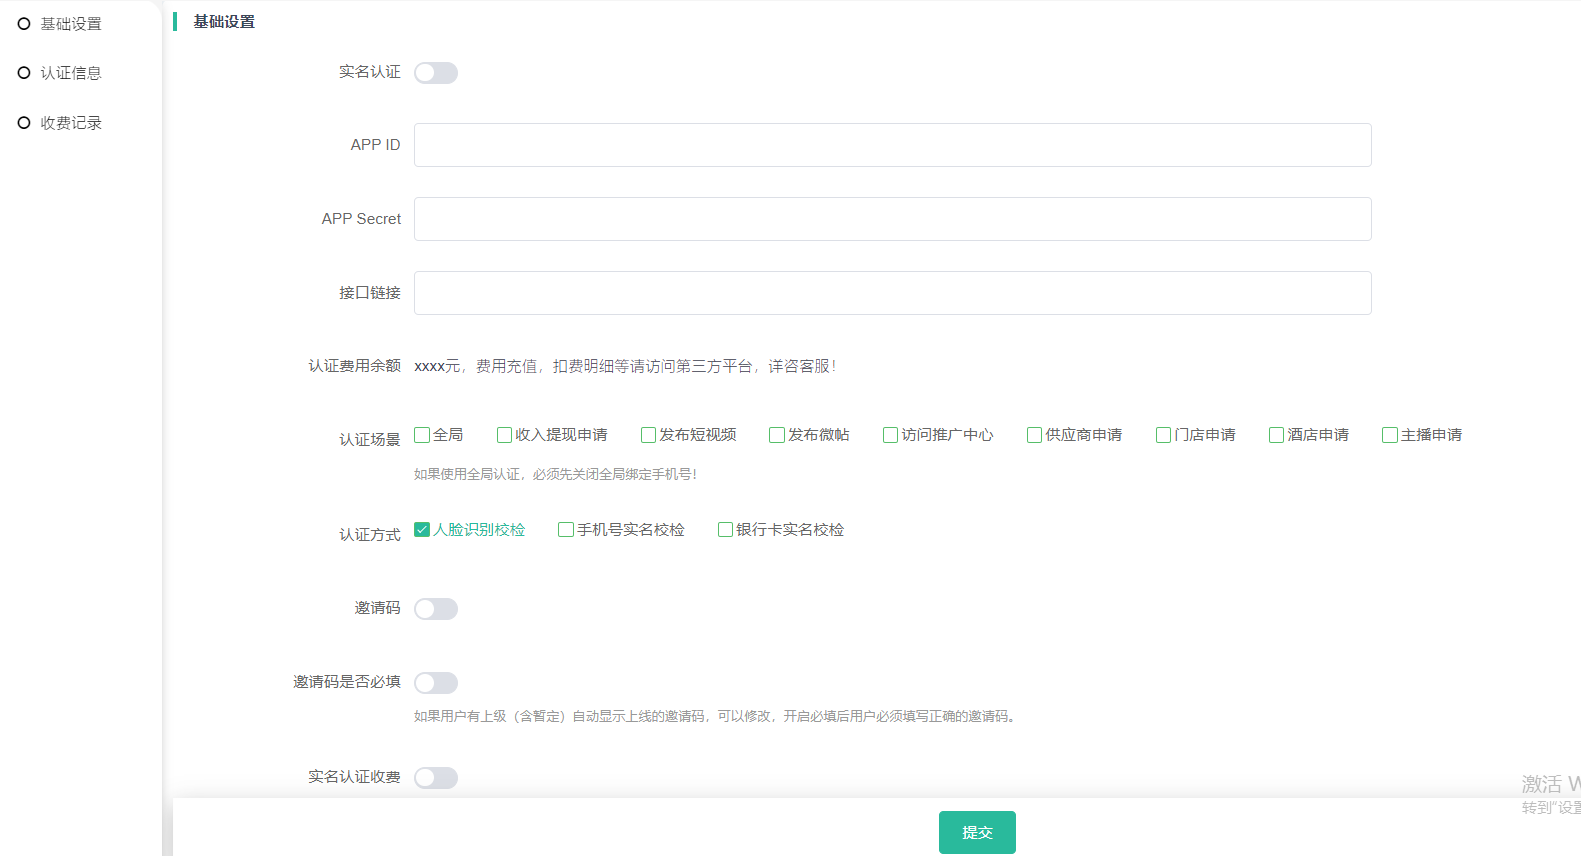Click the APP ID input field
Image resolution: width=1581 pixels, height=856 pixels.
(x=892, y=145)
